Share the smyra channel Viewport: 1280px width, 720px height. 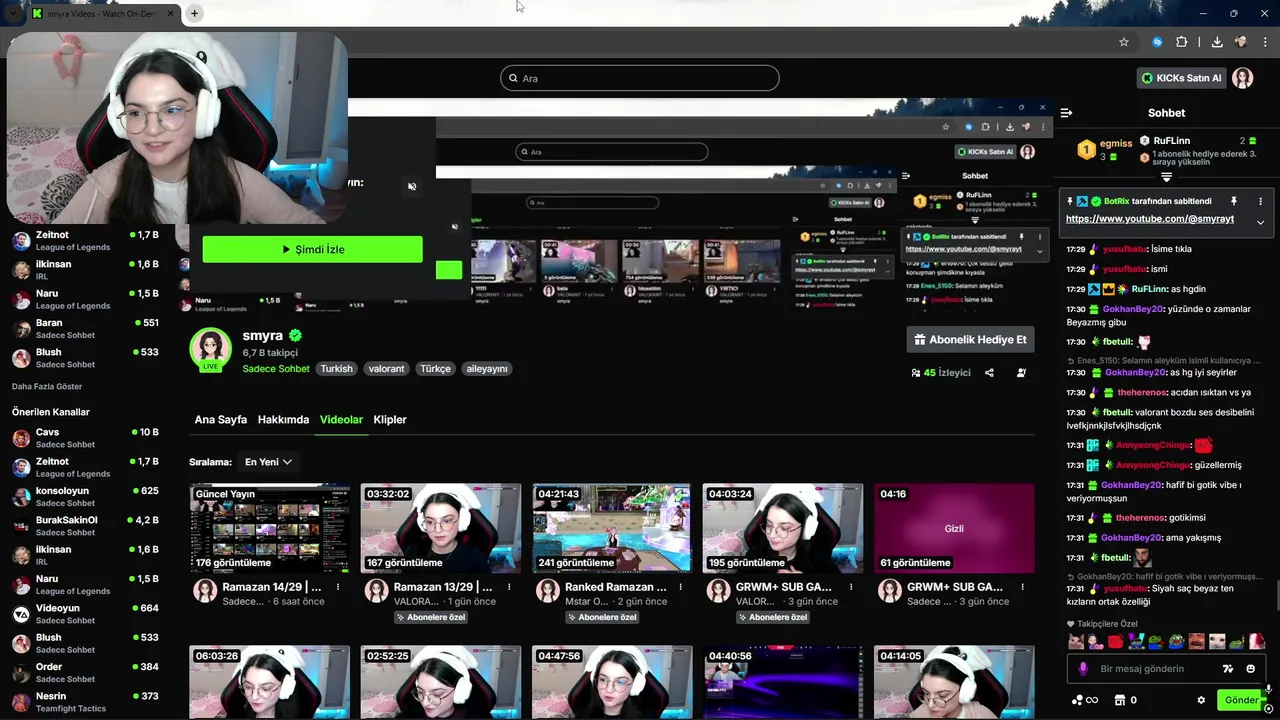pyautogui.click(x=989, y=373)
